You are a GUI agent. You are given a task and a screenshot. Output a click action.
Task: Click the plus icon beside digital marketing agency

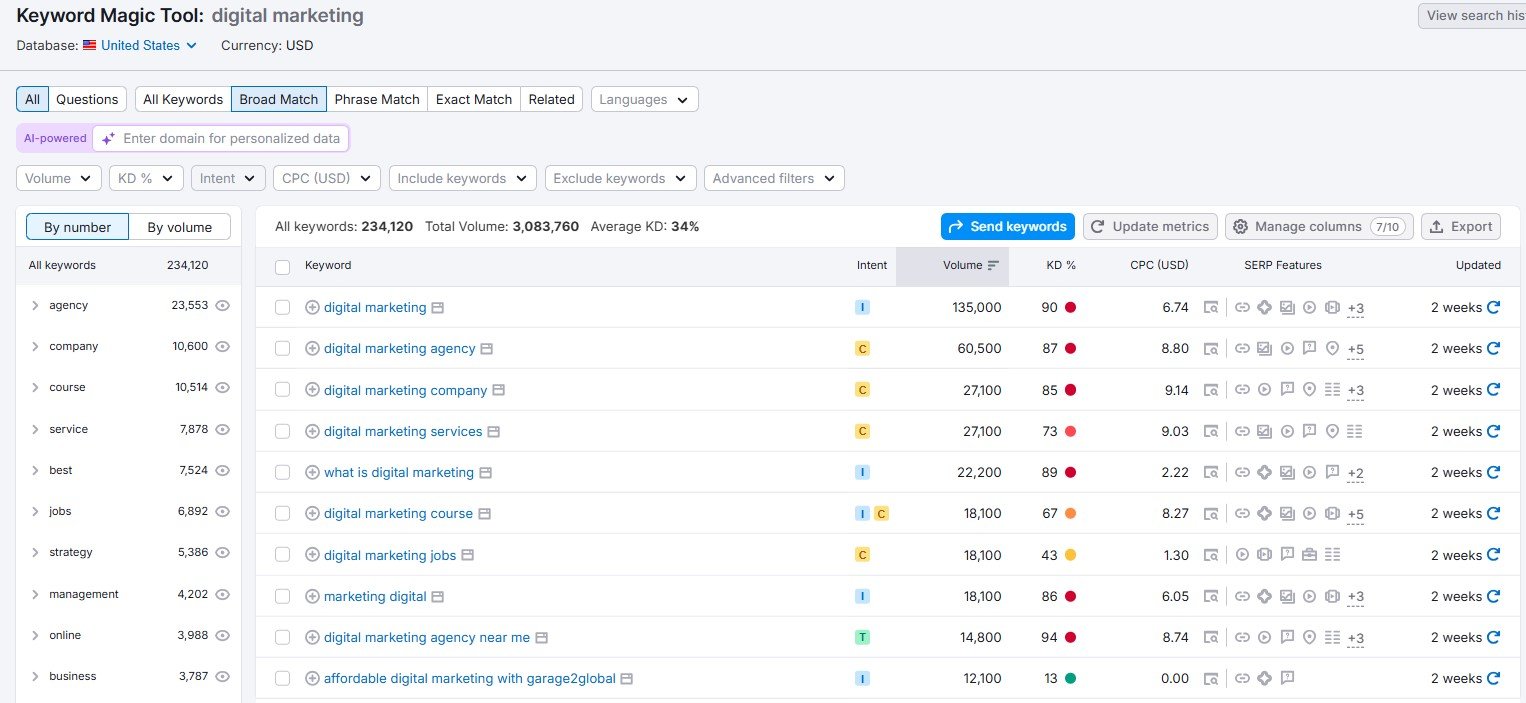[x=311, y=348]
